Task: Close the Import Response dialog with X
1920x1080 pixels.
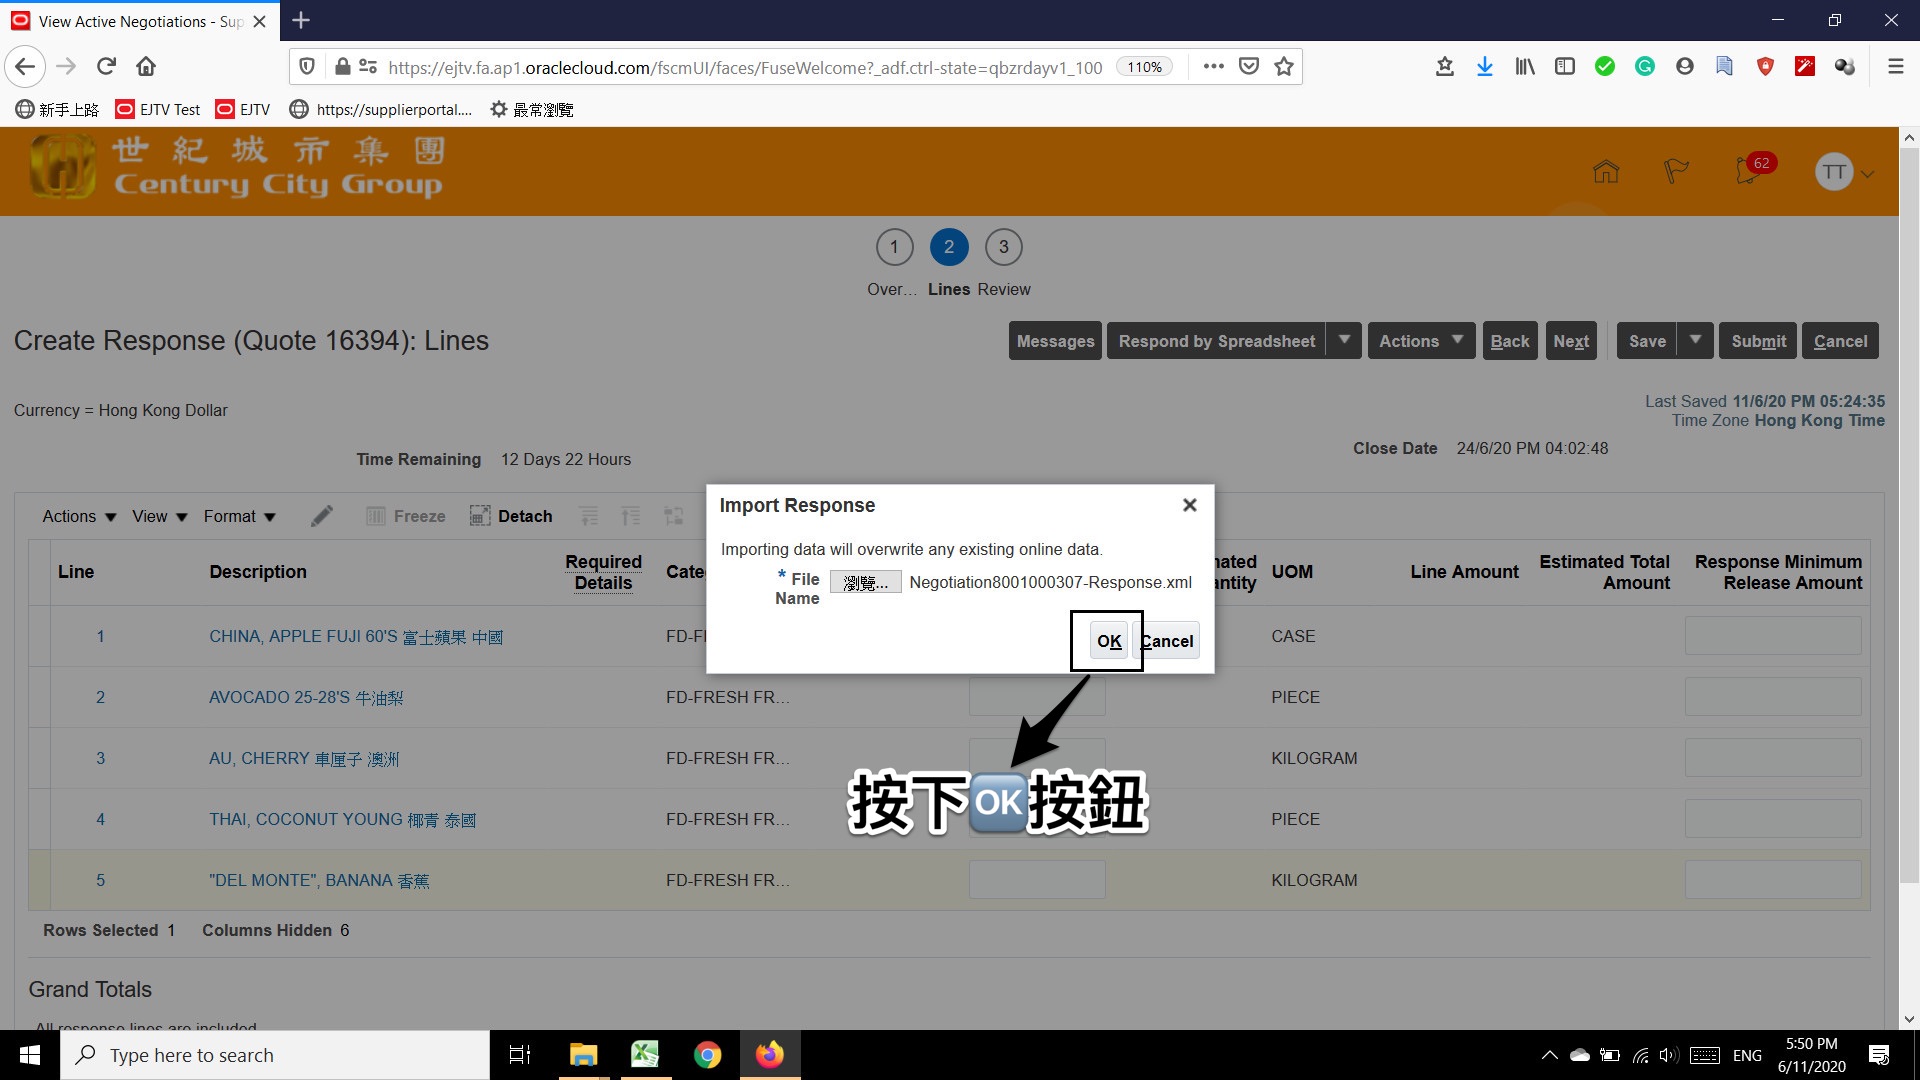Action: (1189, 505)
